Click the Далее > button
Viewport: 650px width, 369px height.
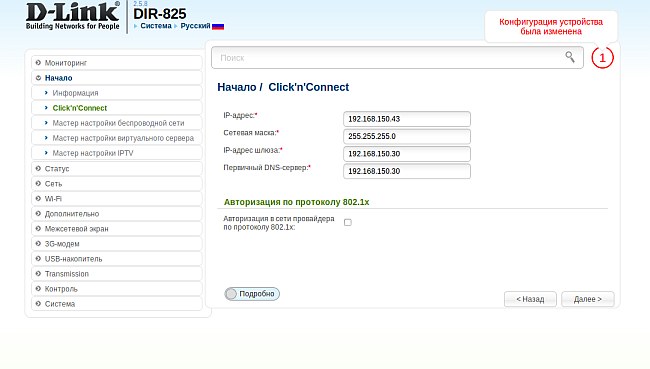(x=587, y=299)
